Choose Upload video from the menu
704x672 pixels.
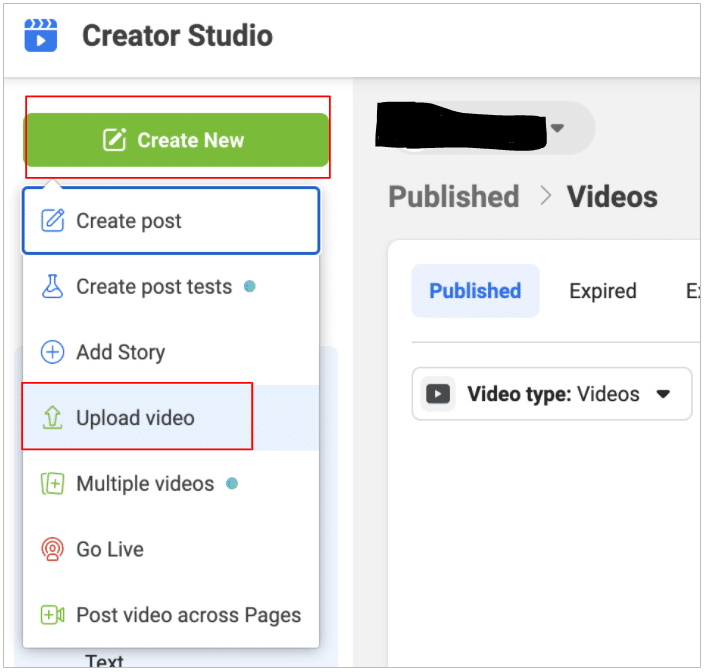click(x=171, y=417)
